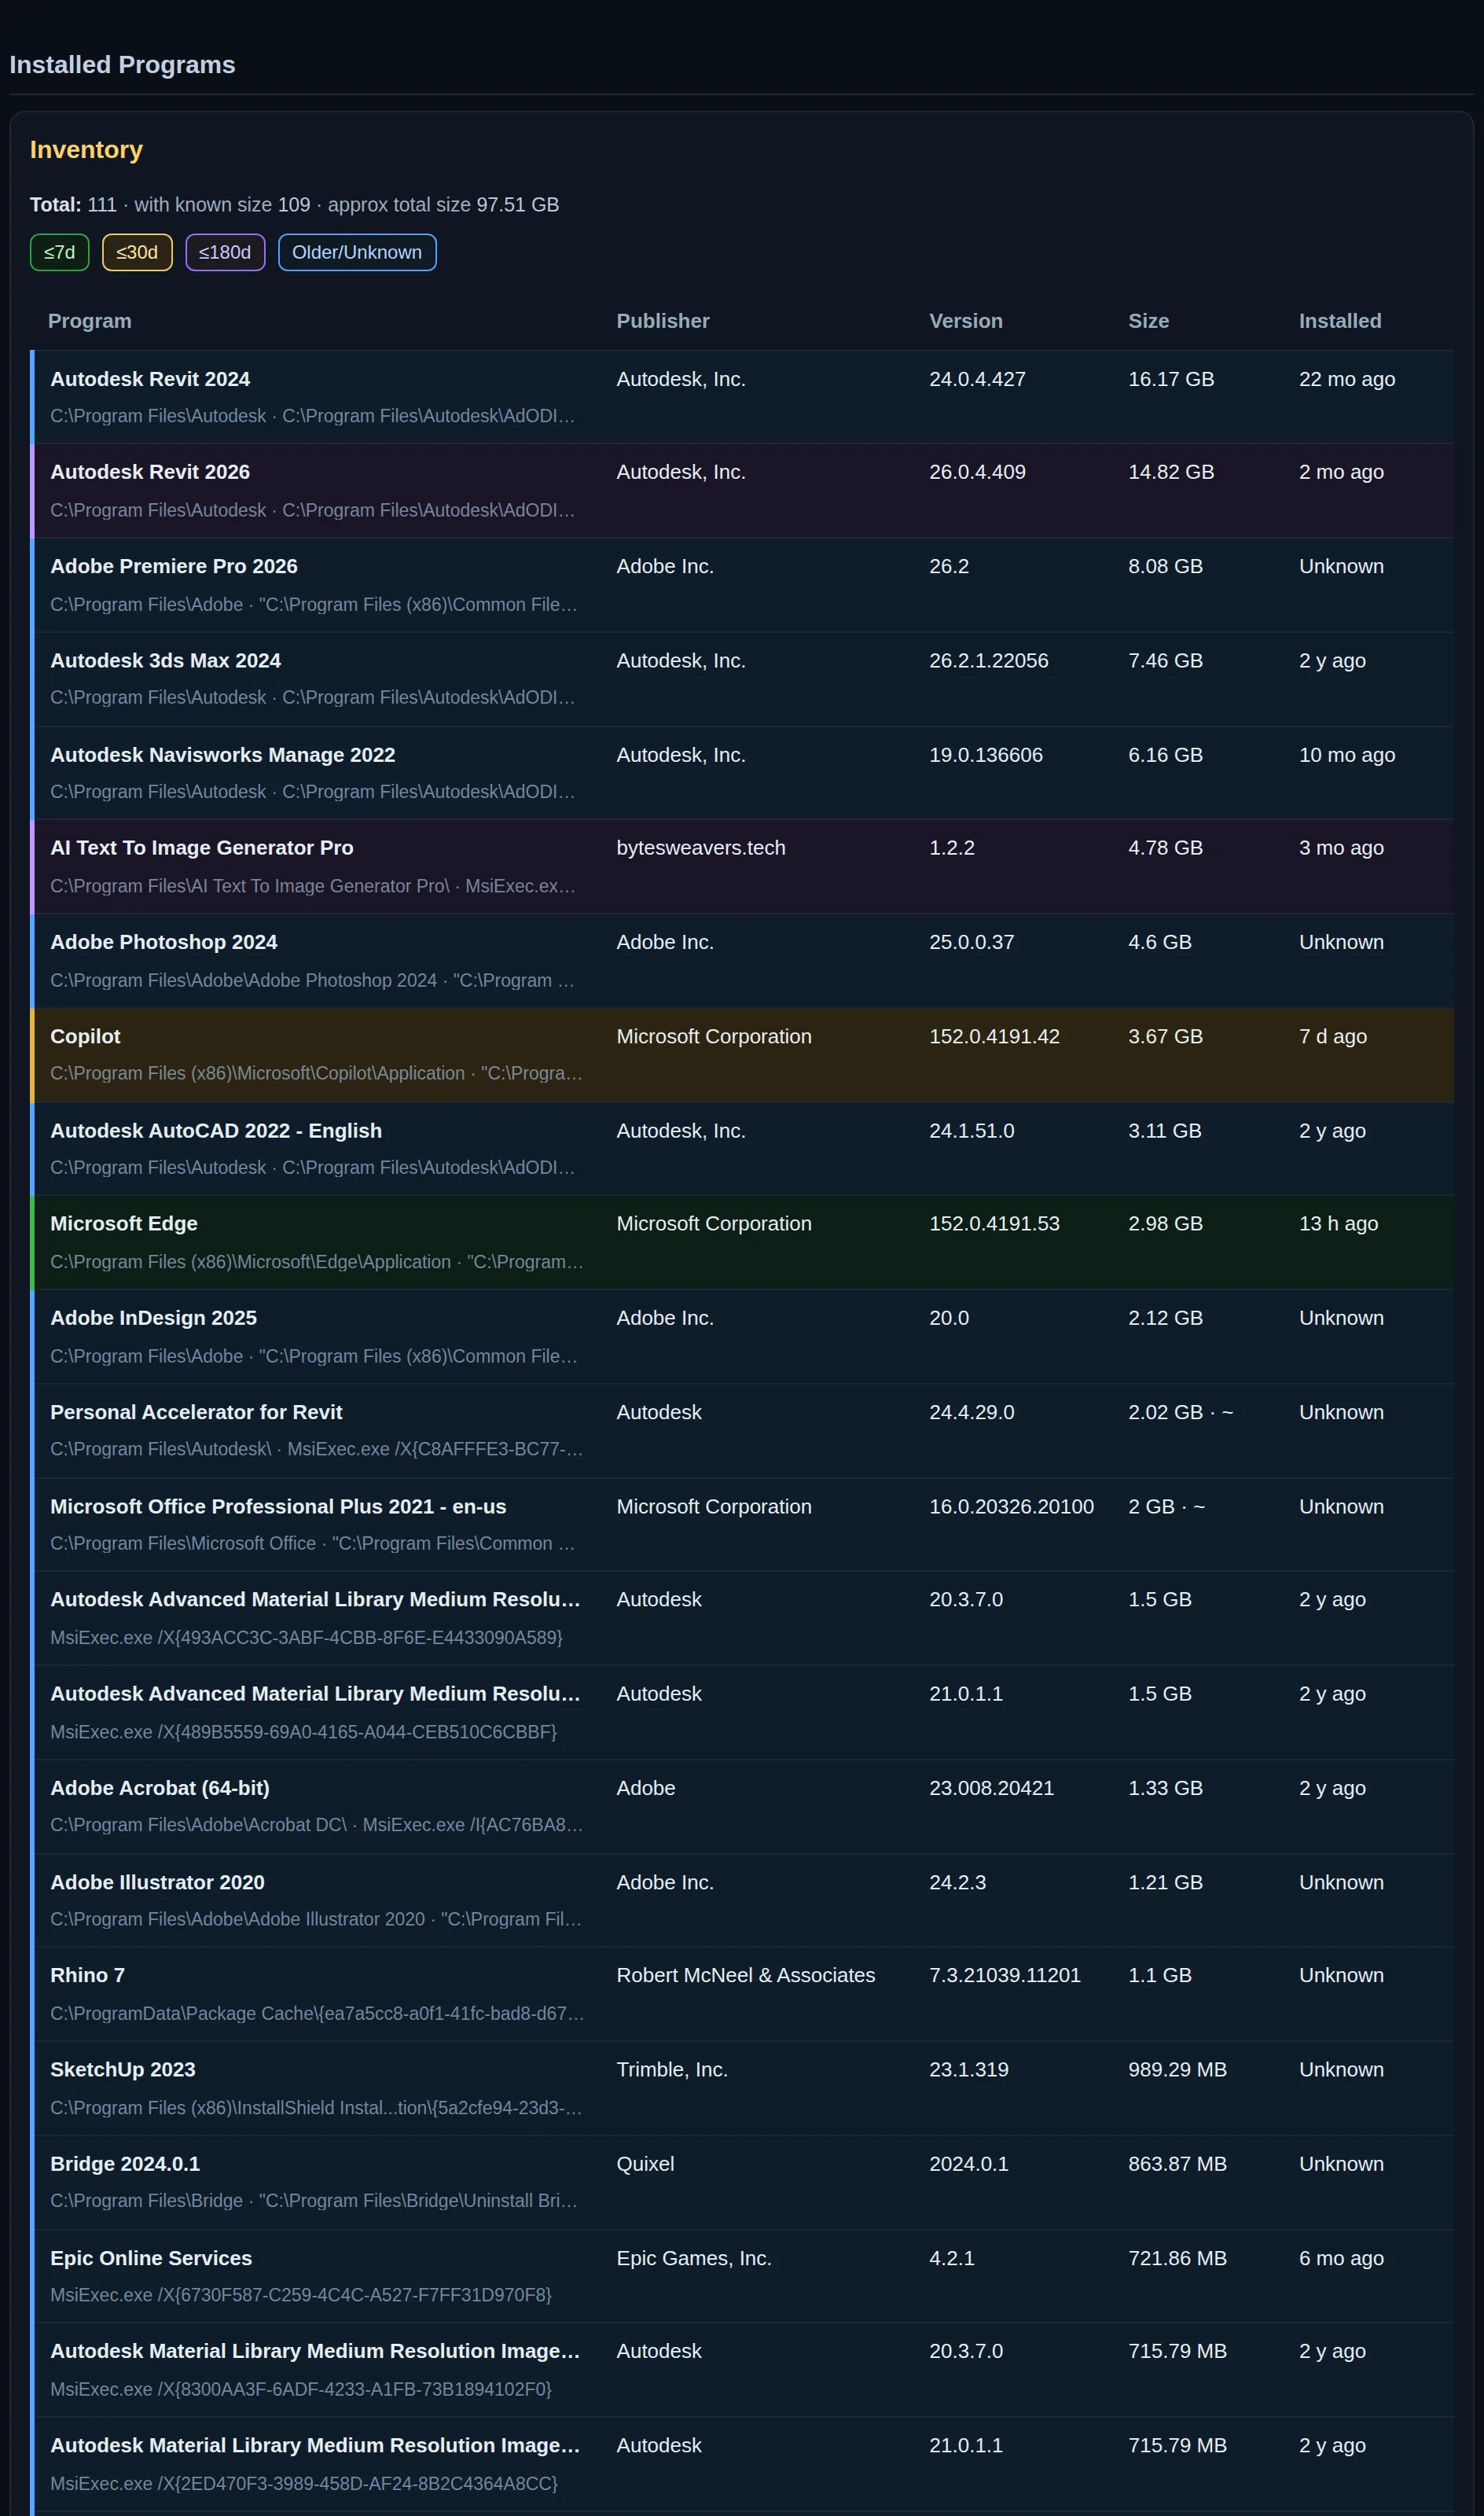1484x2516 pixels.
Task: Click the 14.82 GB size value
Action: click(1171, 472)
